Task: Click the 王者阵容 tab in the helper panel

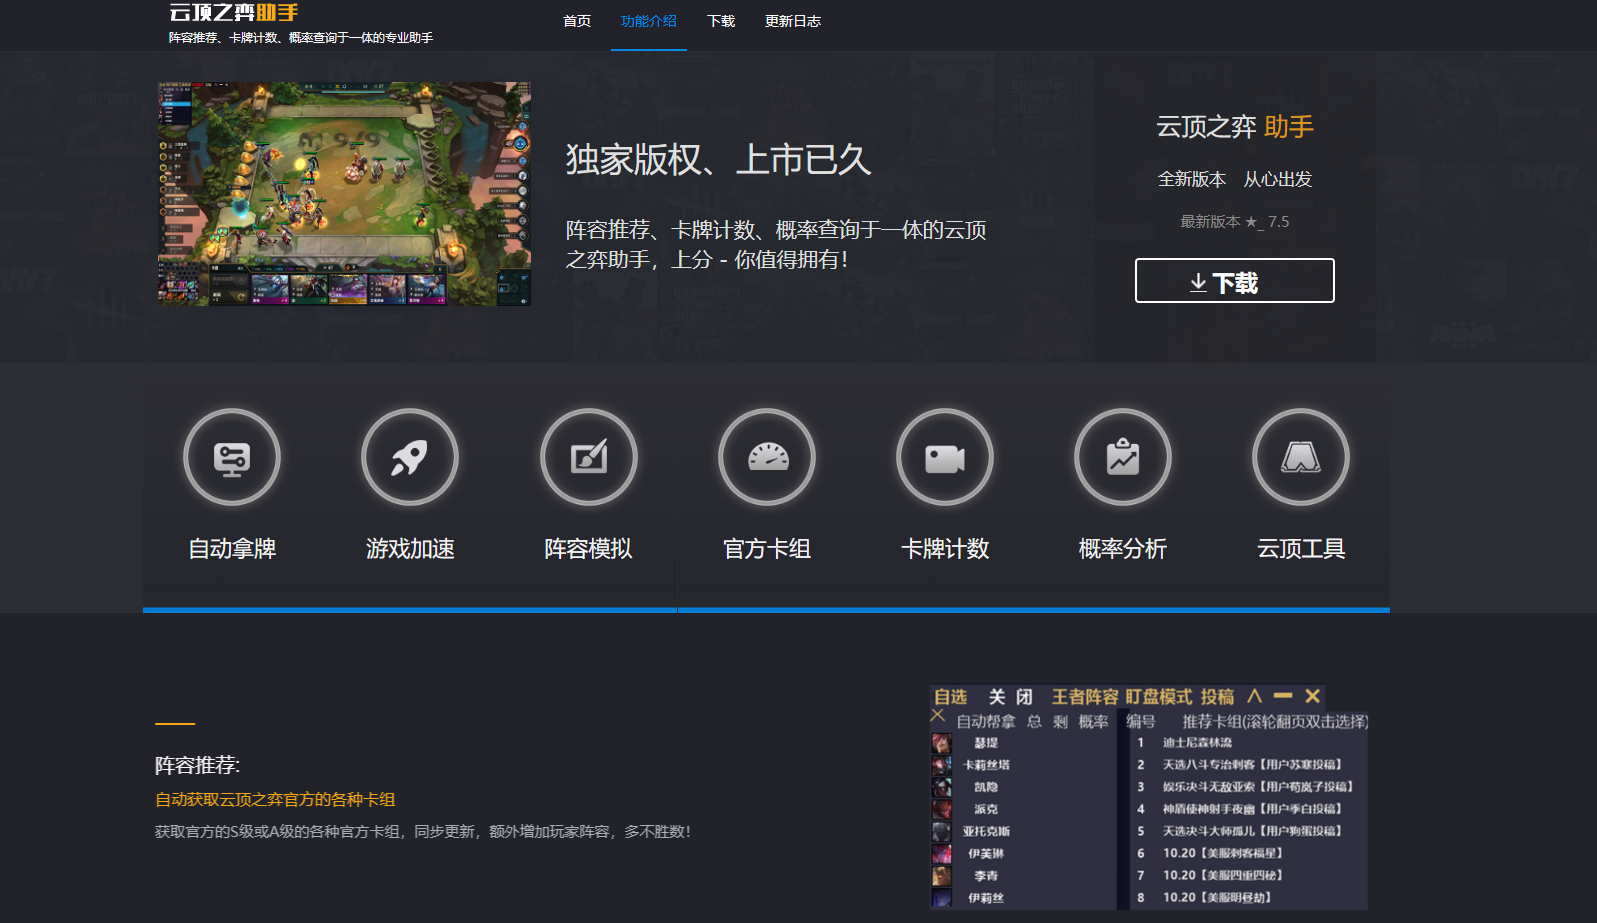Action: [1084, 697]
